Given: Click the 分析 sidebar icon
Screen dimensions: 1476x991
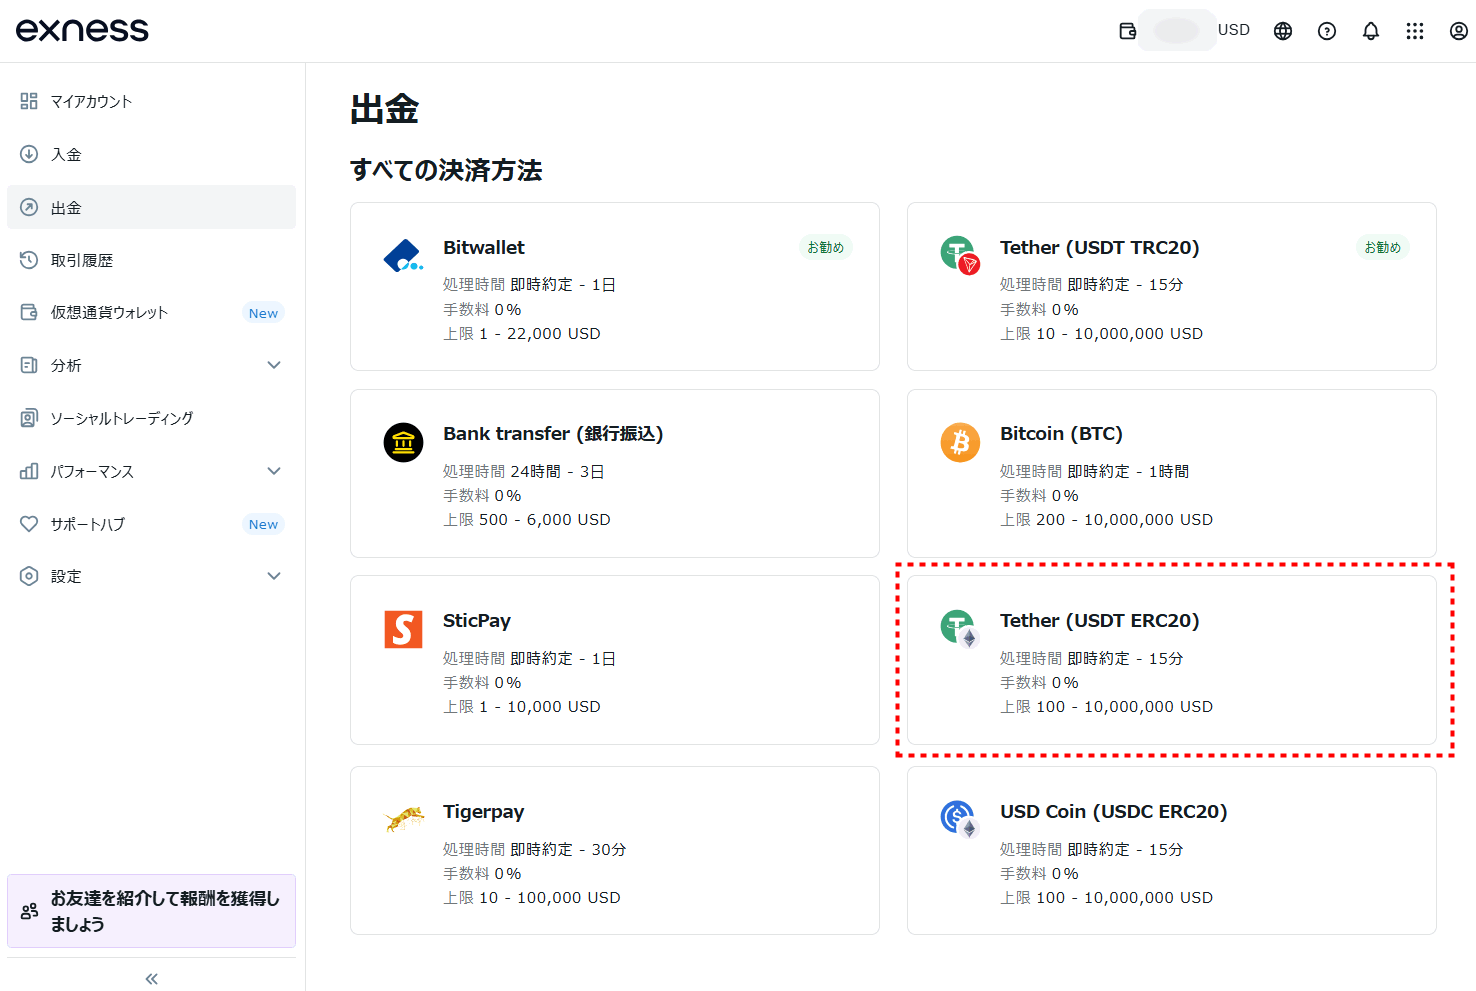Looking at the screenshot, I should 29,365.
